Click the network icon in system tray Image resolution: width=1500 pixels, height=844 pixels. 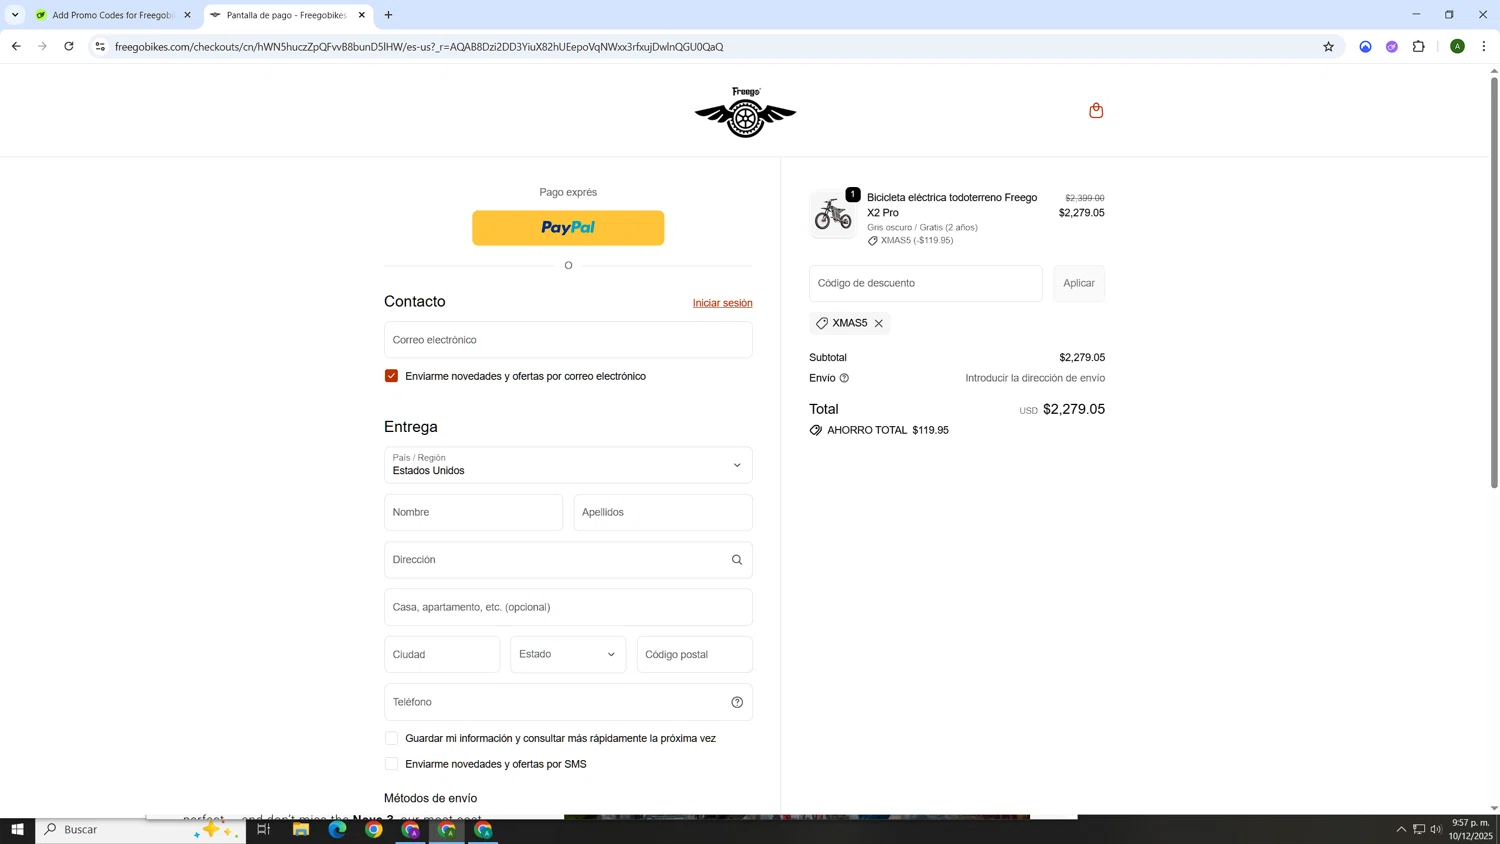pyautogui.click(x=1418, y=829)
